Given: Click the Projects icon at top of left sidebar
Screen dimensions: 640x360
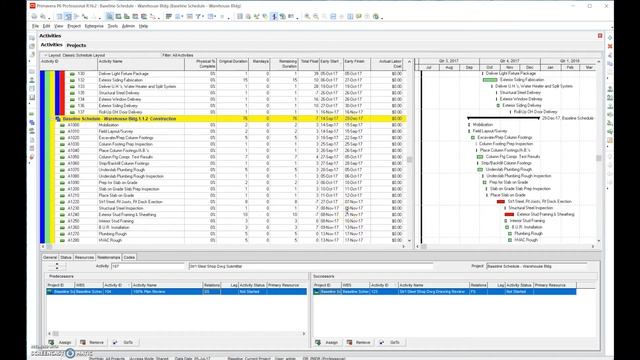Looking at the screenshot, I should click(x=32, y=38).
